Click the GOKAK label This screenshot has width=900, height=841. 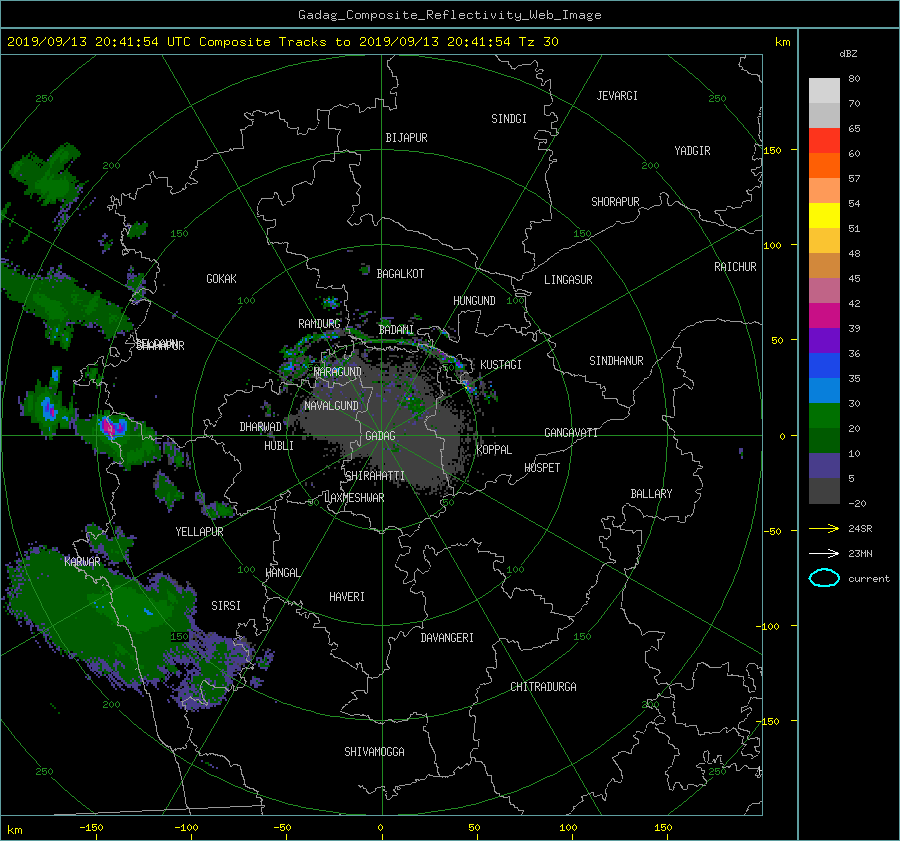[221, 279]
